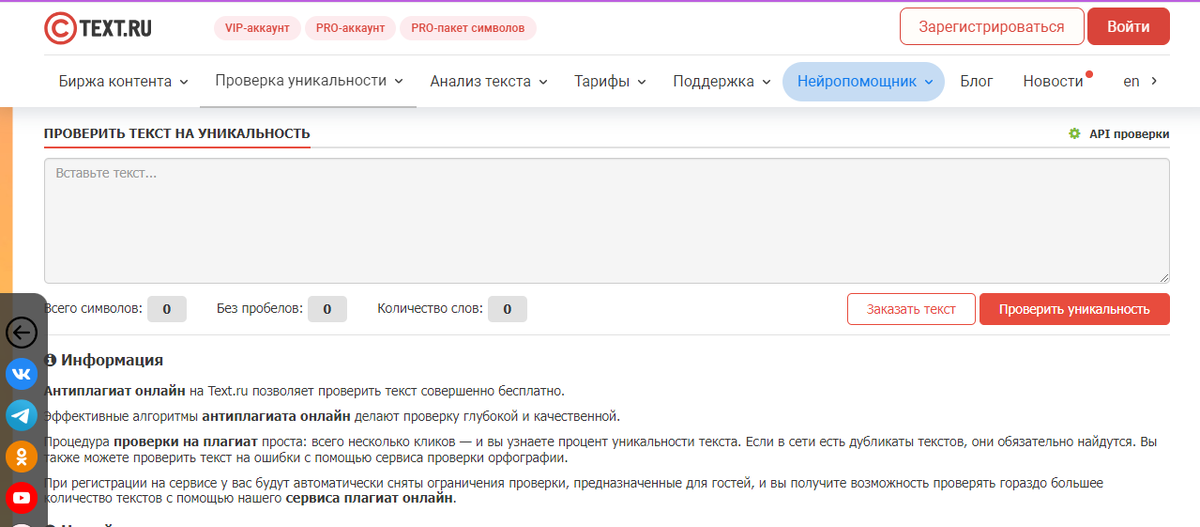Share via the Telegram icon

click(21, 415)
